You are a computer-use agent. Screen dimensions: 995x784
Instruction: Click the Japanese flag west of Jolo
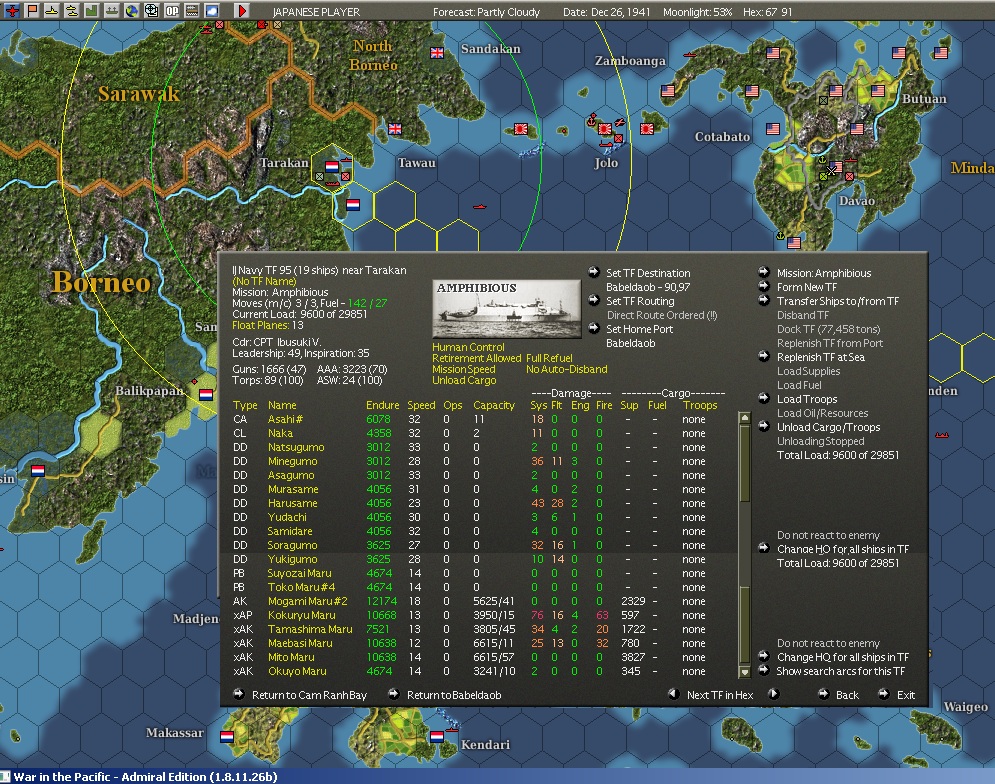tap(521, 129)
